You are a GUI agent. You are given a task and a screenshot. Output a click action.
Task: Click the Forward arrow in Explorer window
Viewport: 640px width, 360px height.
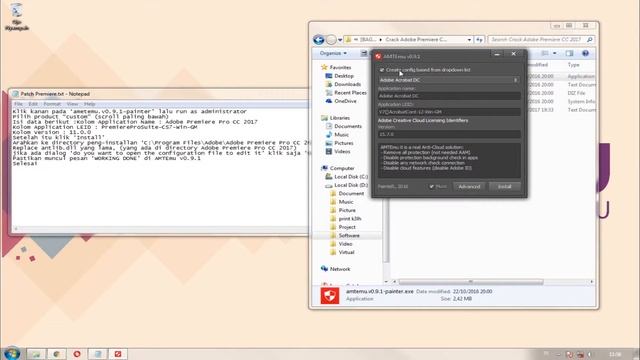coord(331,40)
